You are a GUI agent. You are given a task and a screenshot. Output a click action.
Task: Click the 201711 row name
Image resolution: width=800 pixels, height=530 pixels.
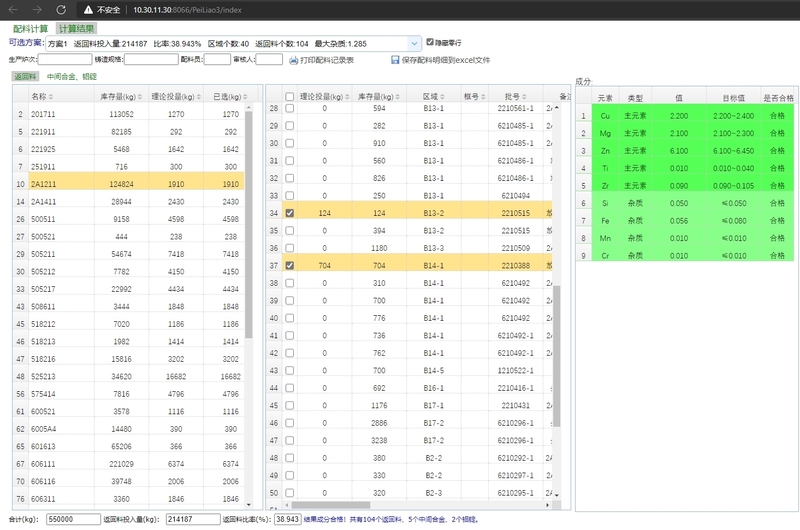(43, 114)
